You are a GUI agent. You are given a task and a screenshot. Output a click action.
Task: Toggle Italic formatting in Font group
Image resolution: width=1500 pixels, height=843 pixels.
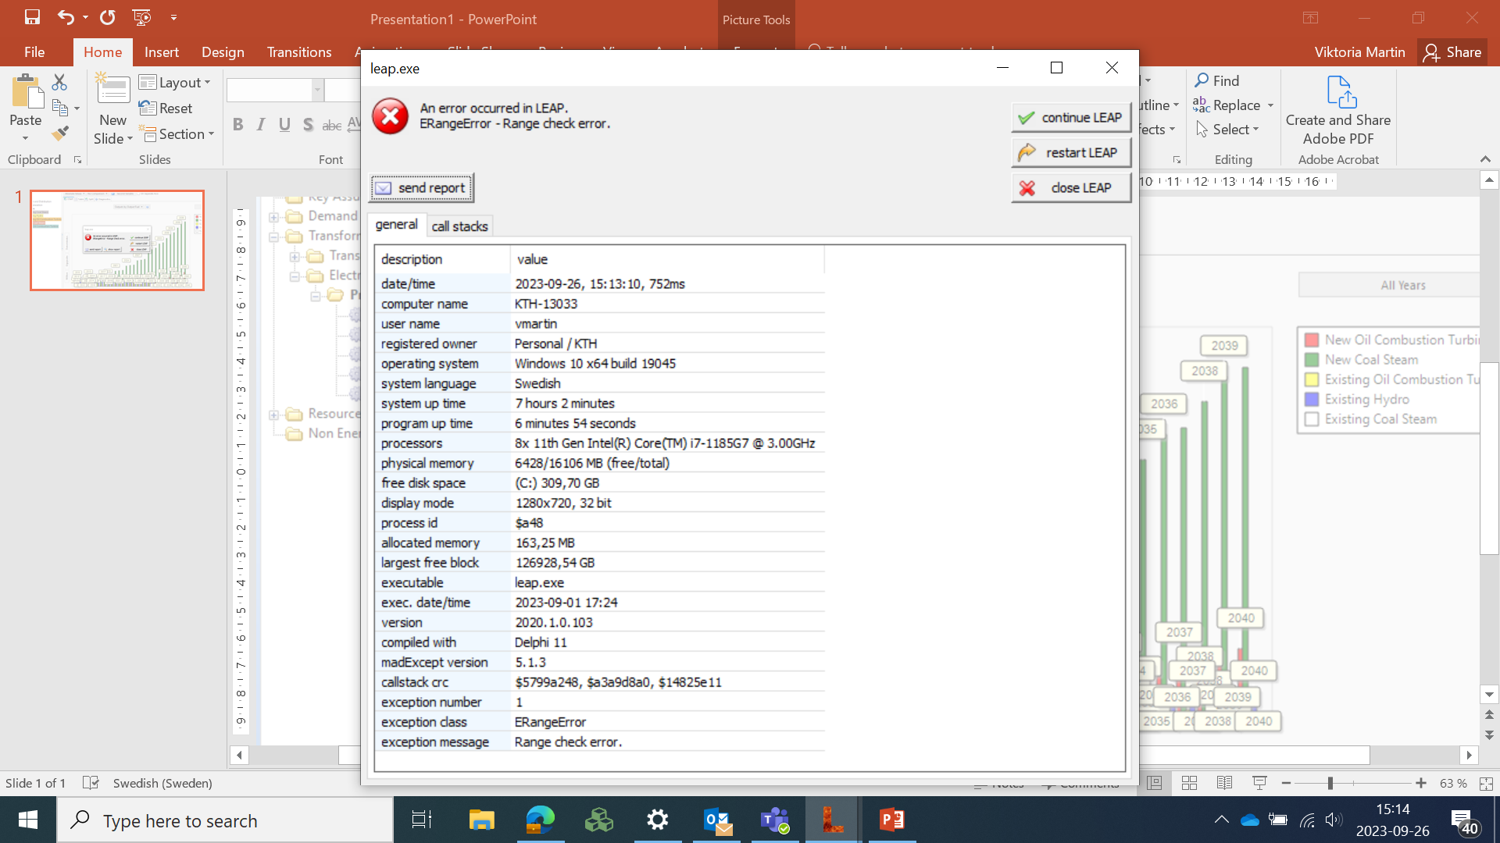click(x=261, y=125)
